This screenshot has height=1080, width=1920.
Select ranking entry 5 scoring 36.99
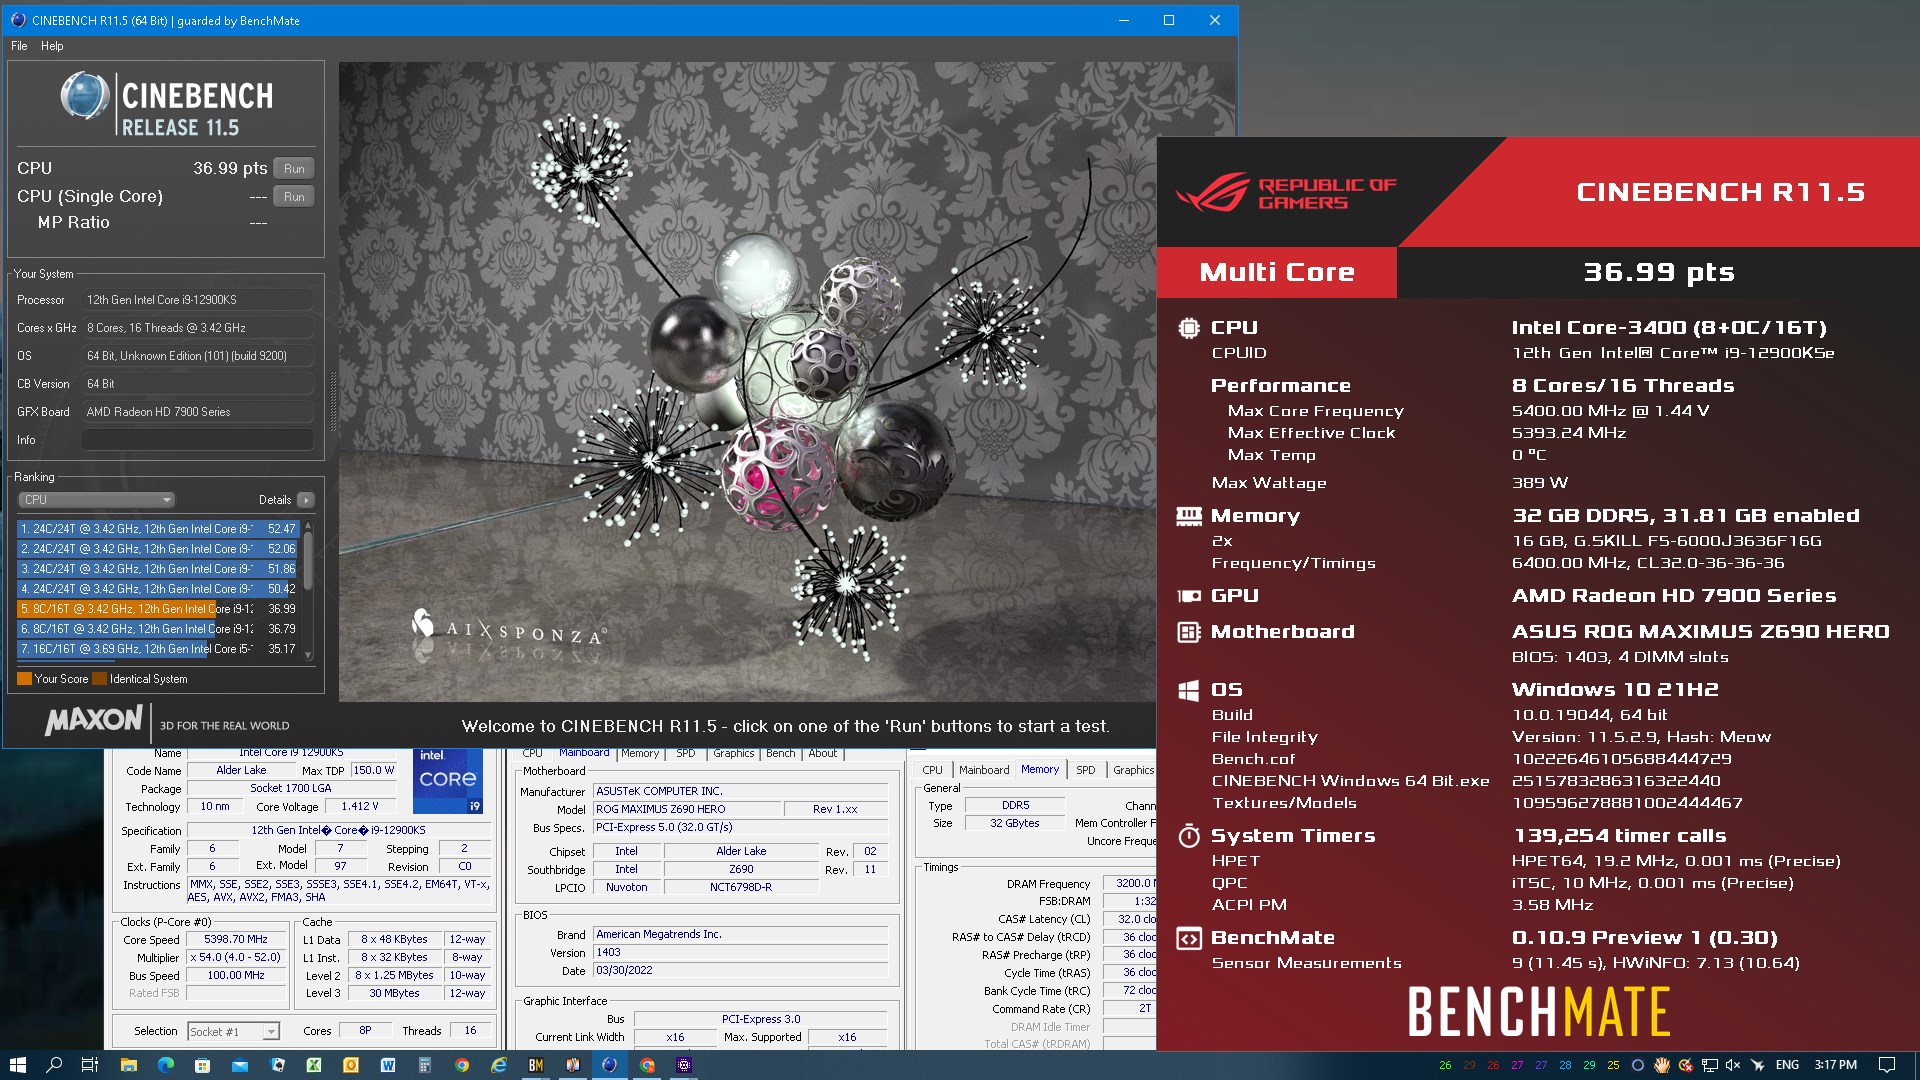(x=158, y=609)
